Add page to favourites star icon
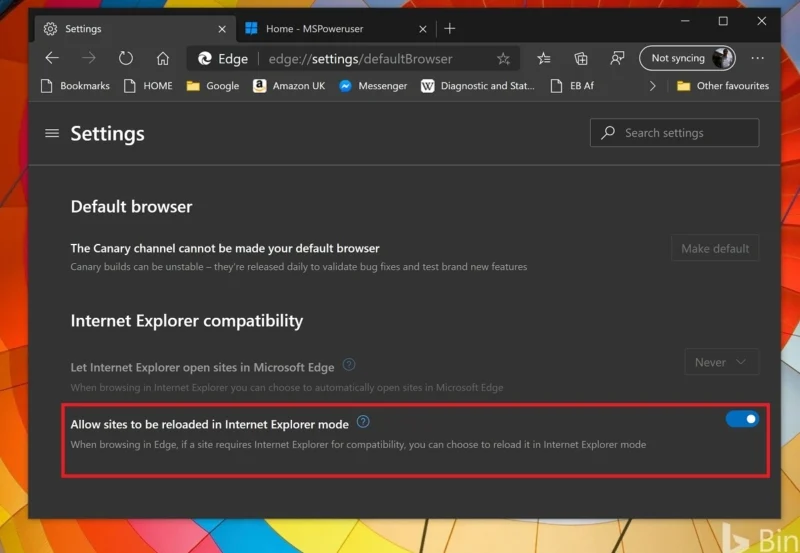 (503, 59)
